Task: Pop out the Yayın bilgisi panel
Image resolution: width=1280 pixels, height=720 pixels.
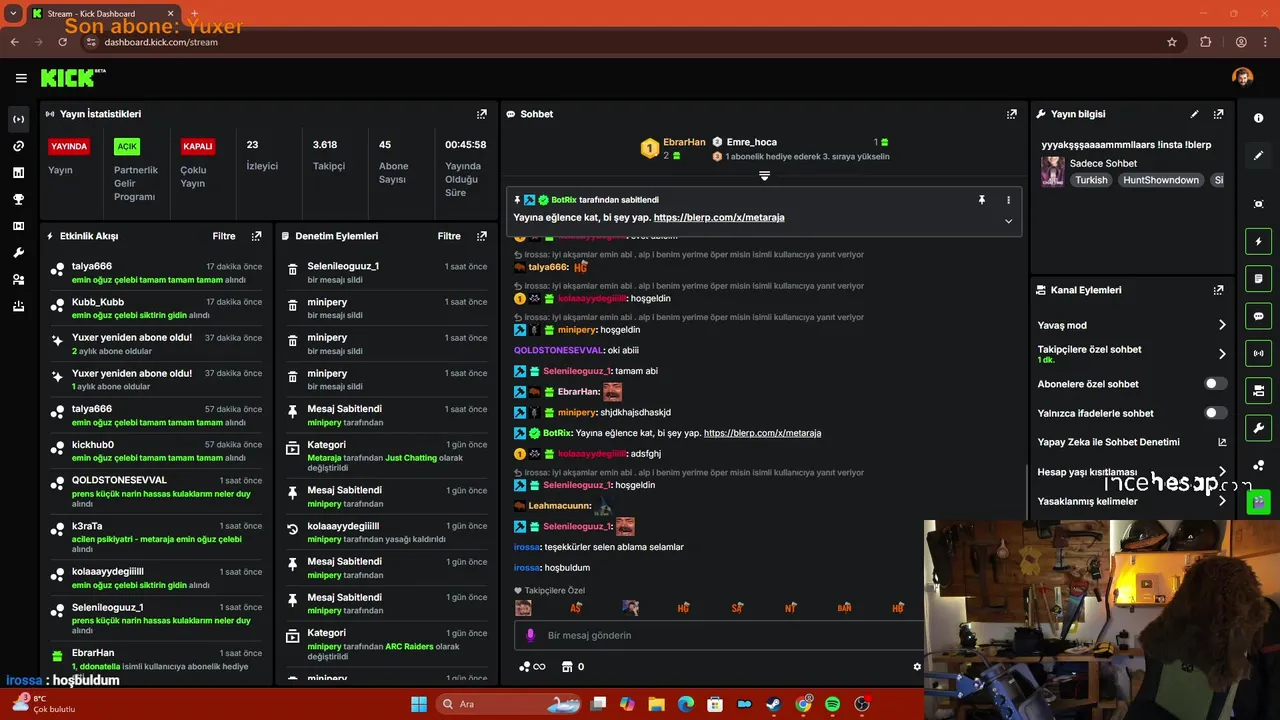Action: pos(1218,114)
